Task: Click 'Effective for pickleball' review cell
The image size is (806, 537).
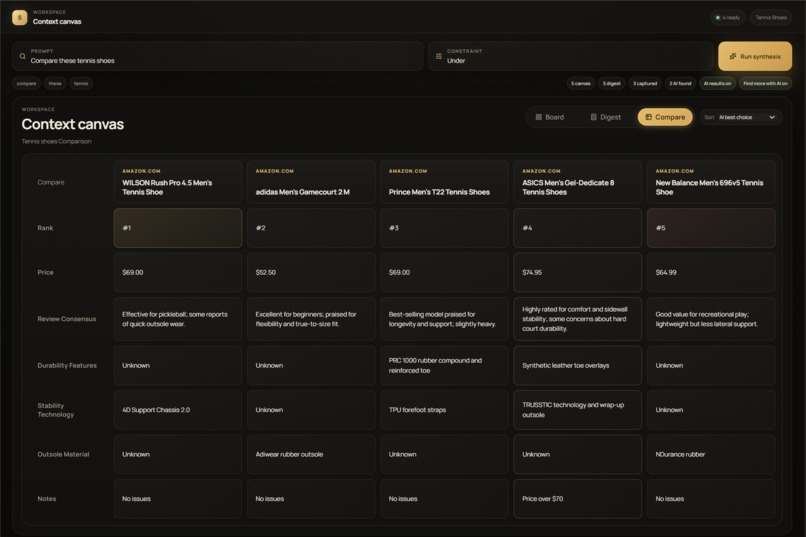Action: pos(177,319)
